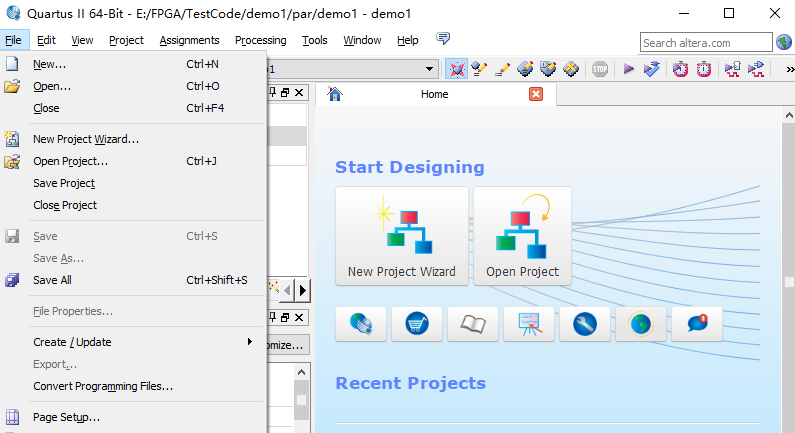Click New Project Wizard large button
The height and width of the screenshot is (433, 795).
(x=402, y=236)
